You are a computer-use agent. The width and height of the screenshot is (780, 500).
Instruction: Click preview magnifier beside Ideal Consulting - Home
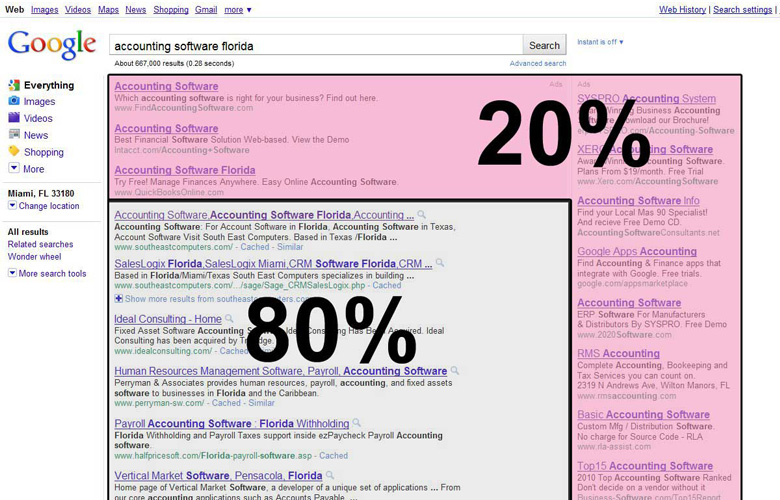pos(230,319)
